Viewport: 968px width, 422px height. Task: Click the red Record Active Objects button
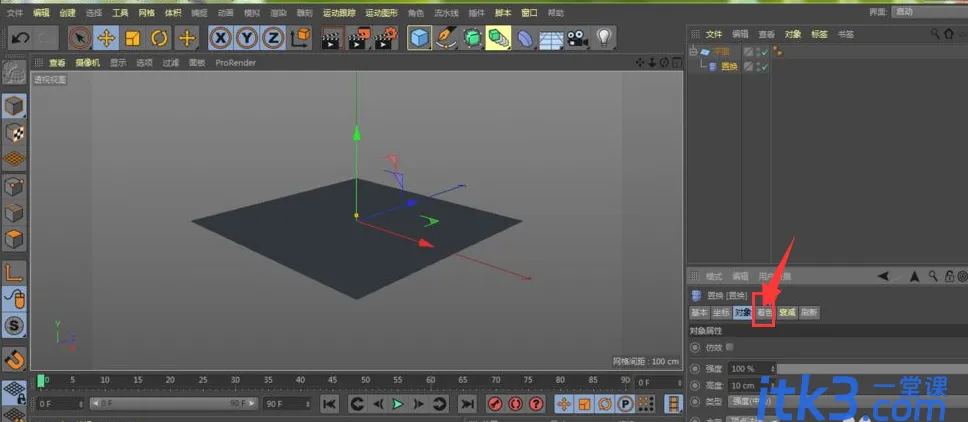494,404
